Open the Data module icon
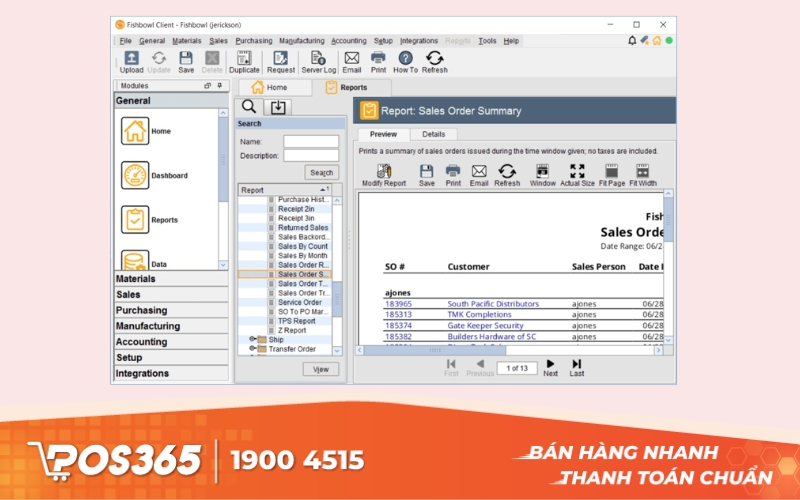The image size is (800, 500). 135,260
